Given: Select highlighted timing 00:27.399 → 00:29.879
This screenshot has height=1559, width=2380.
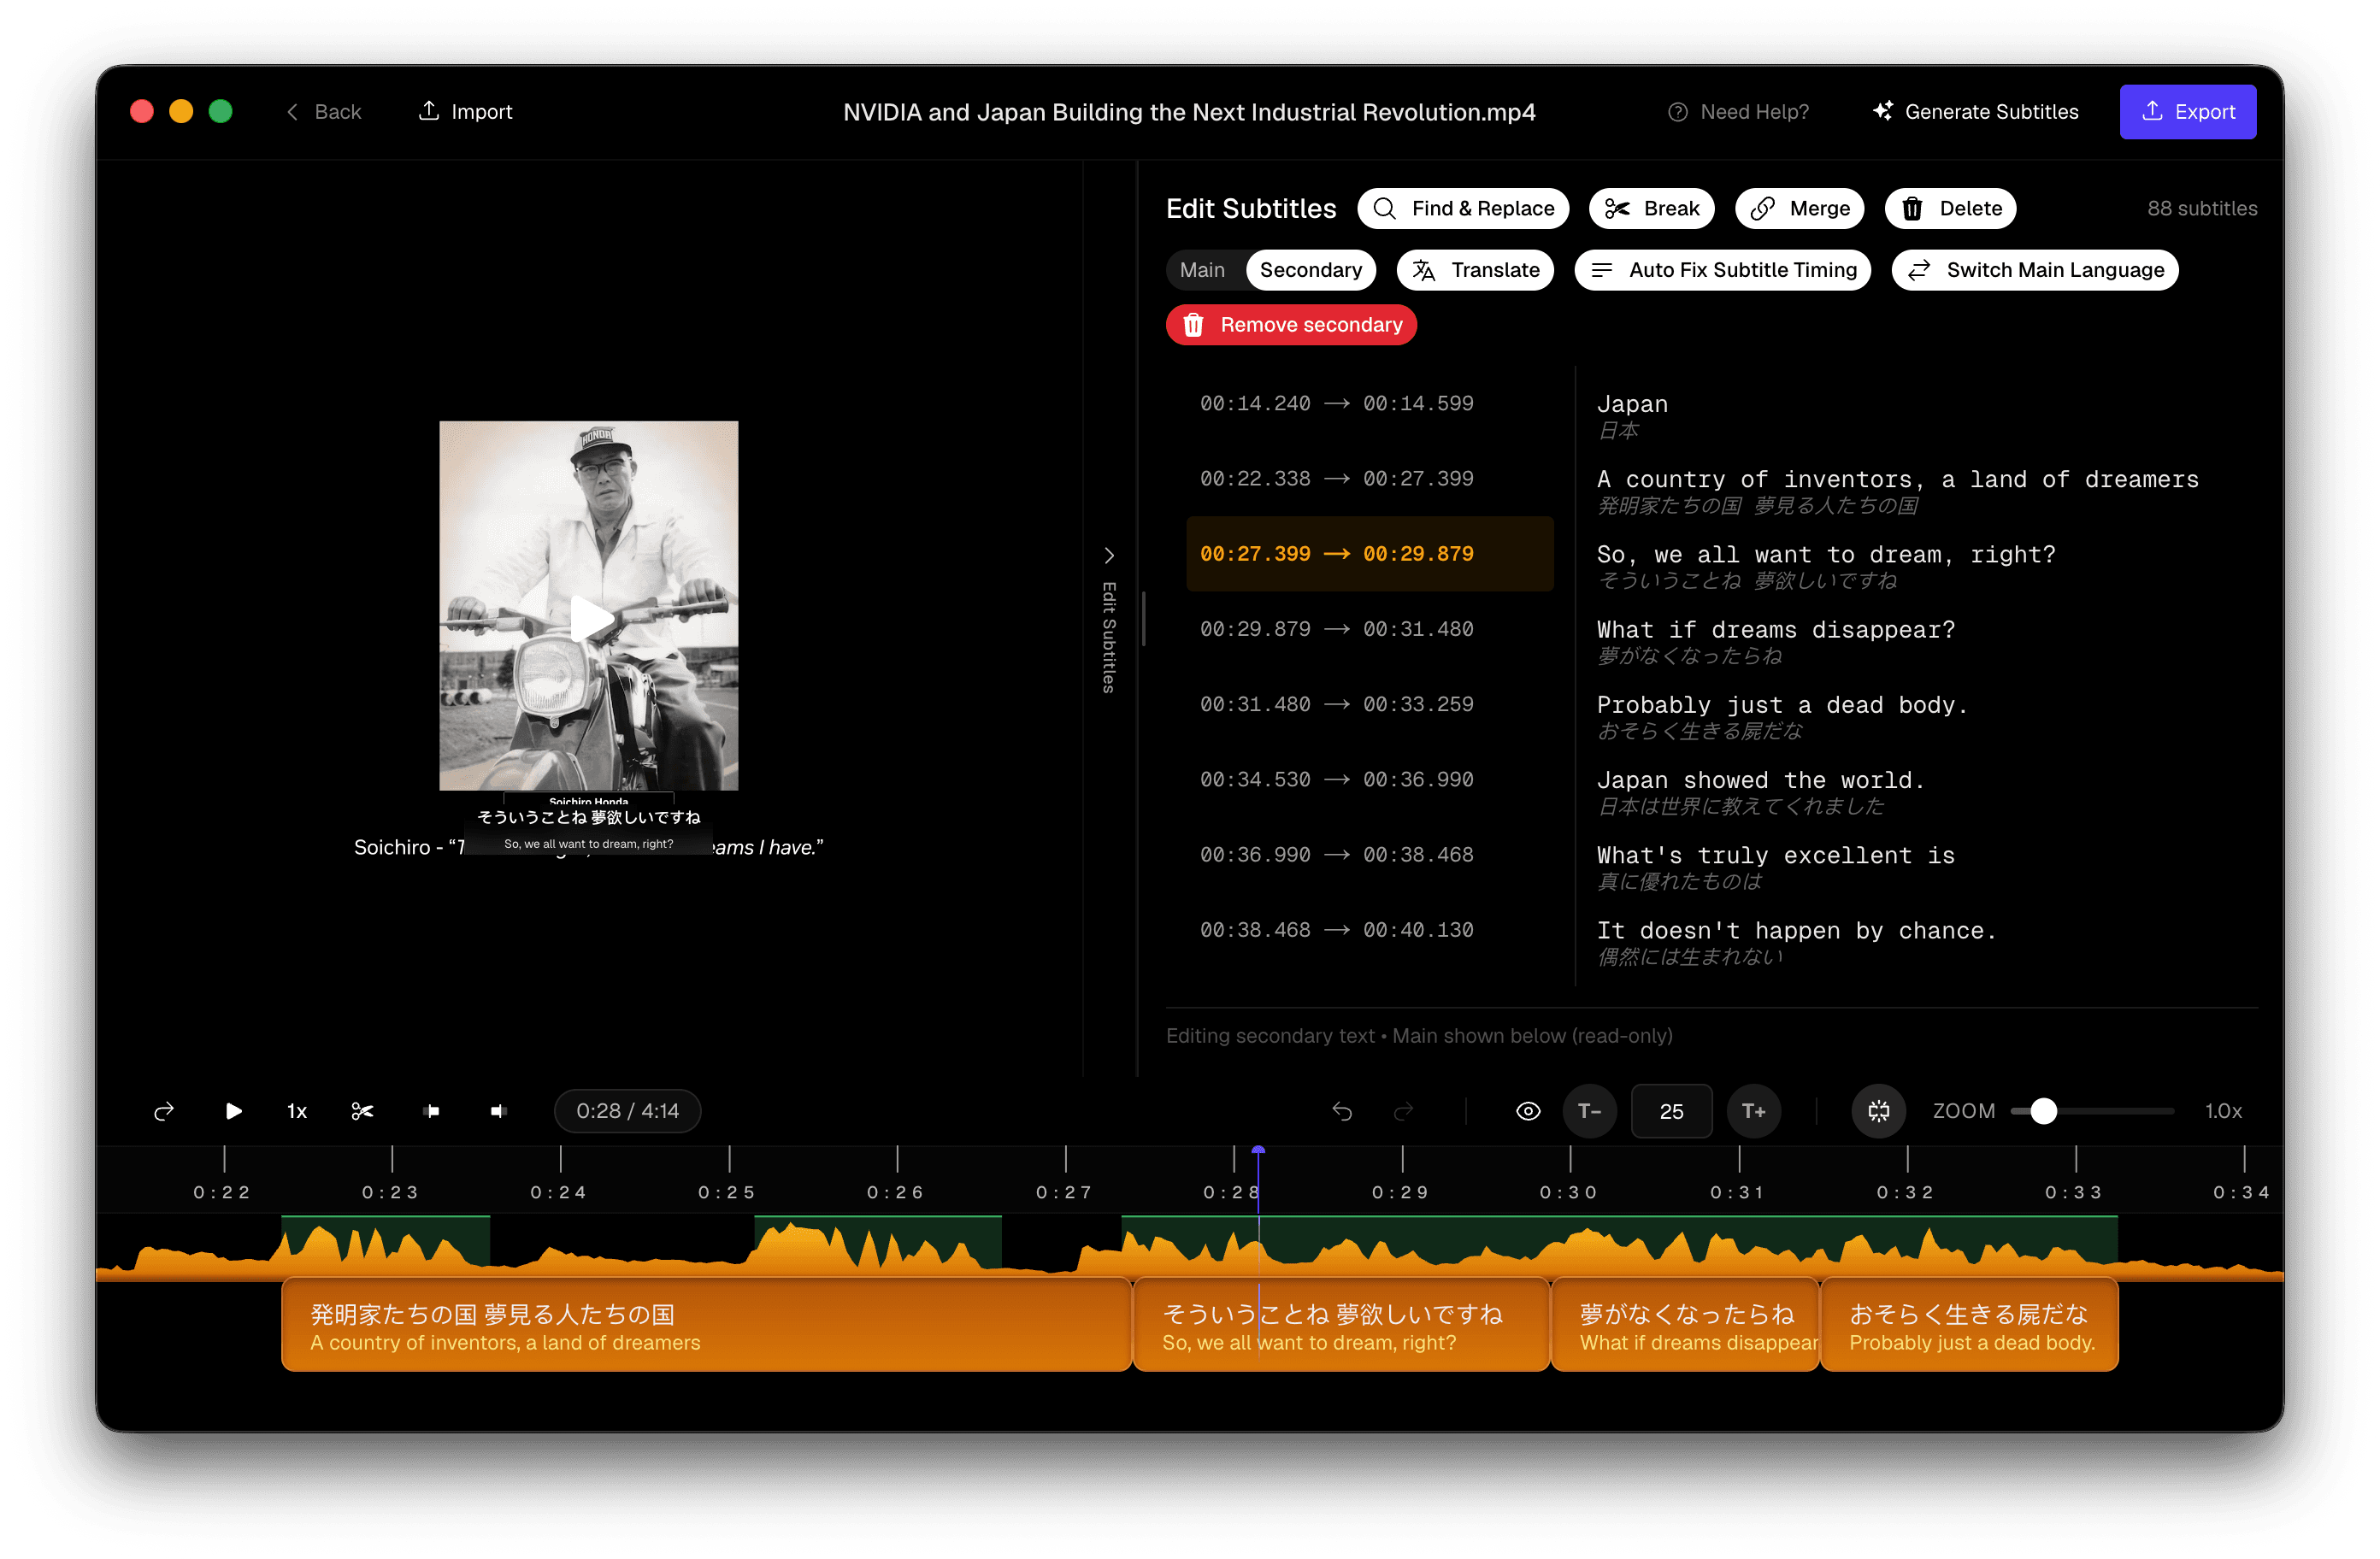Looking at the screenshot, I should pos(1369,553).
